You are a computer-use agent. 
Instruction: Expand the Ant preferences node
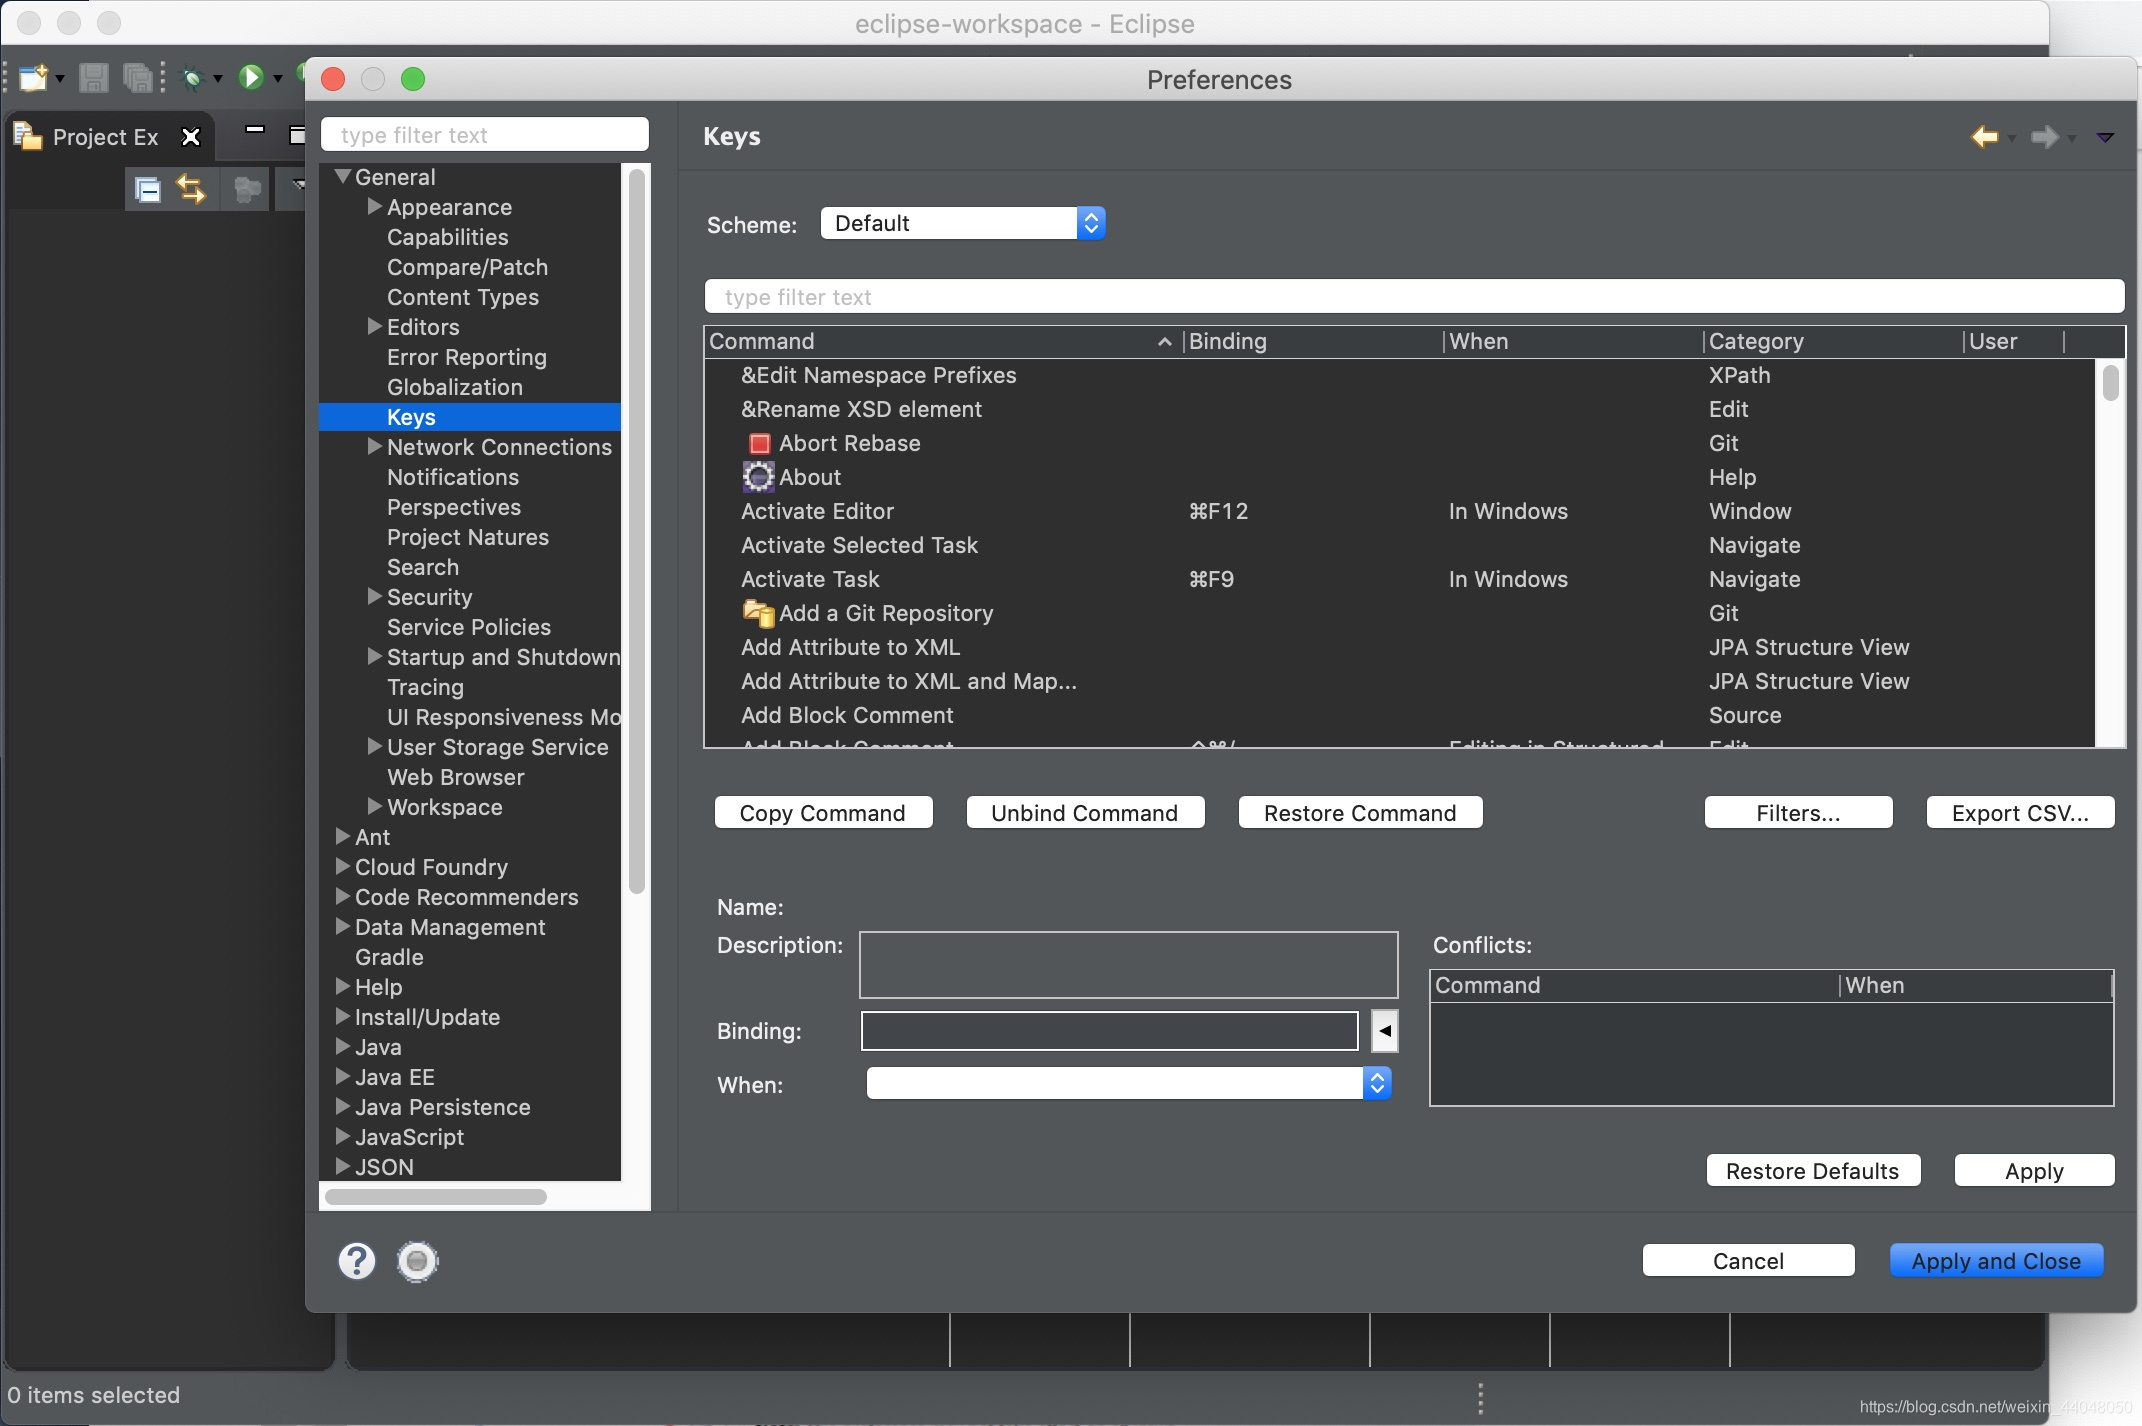point(343,837)
